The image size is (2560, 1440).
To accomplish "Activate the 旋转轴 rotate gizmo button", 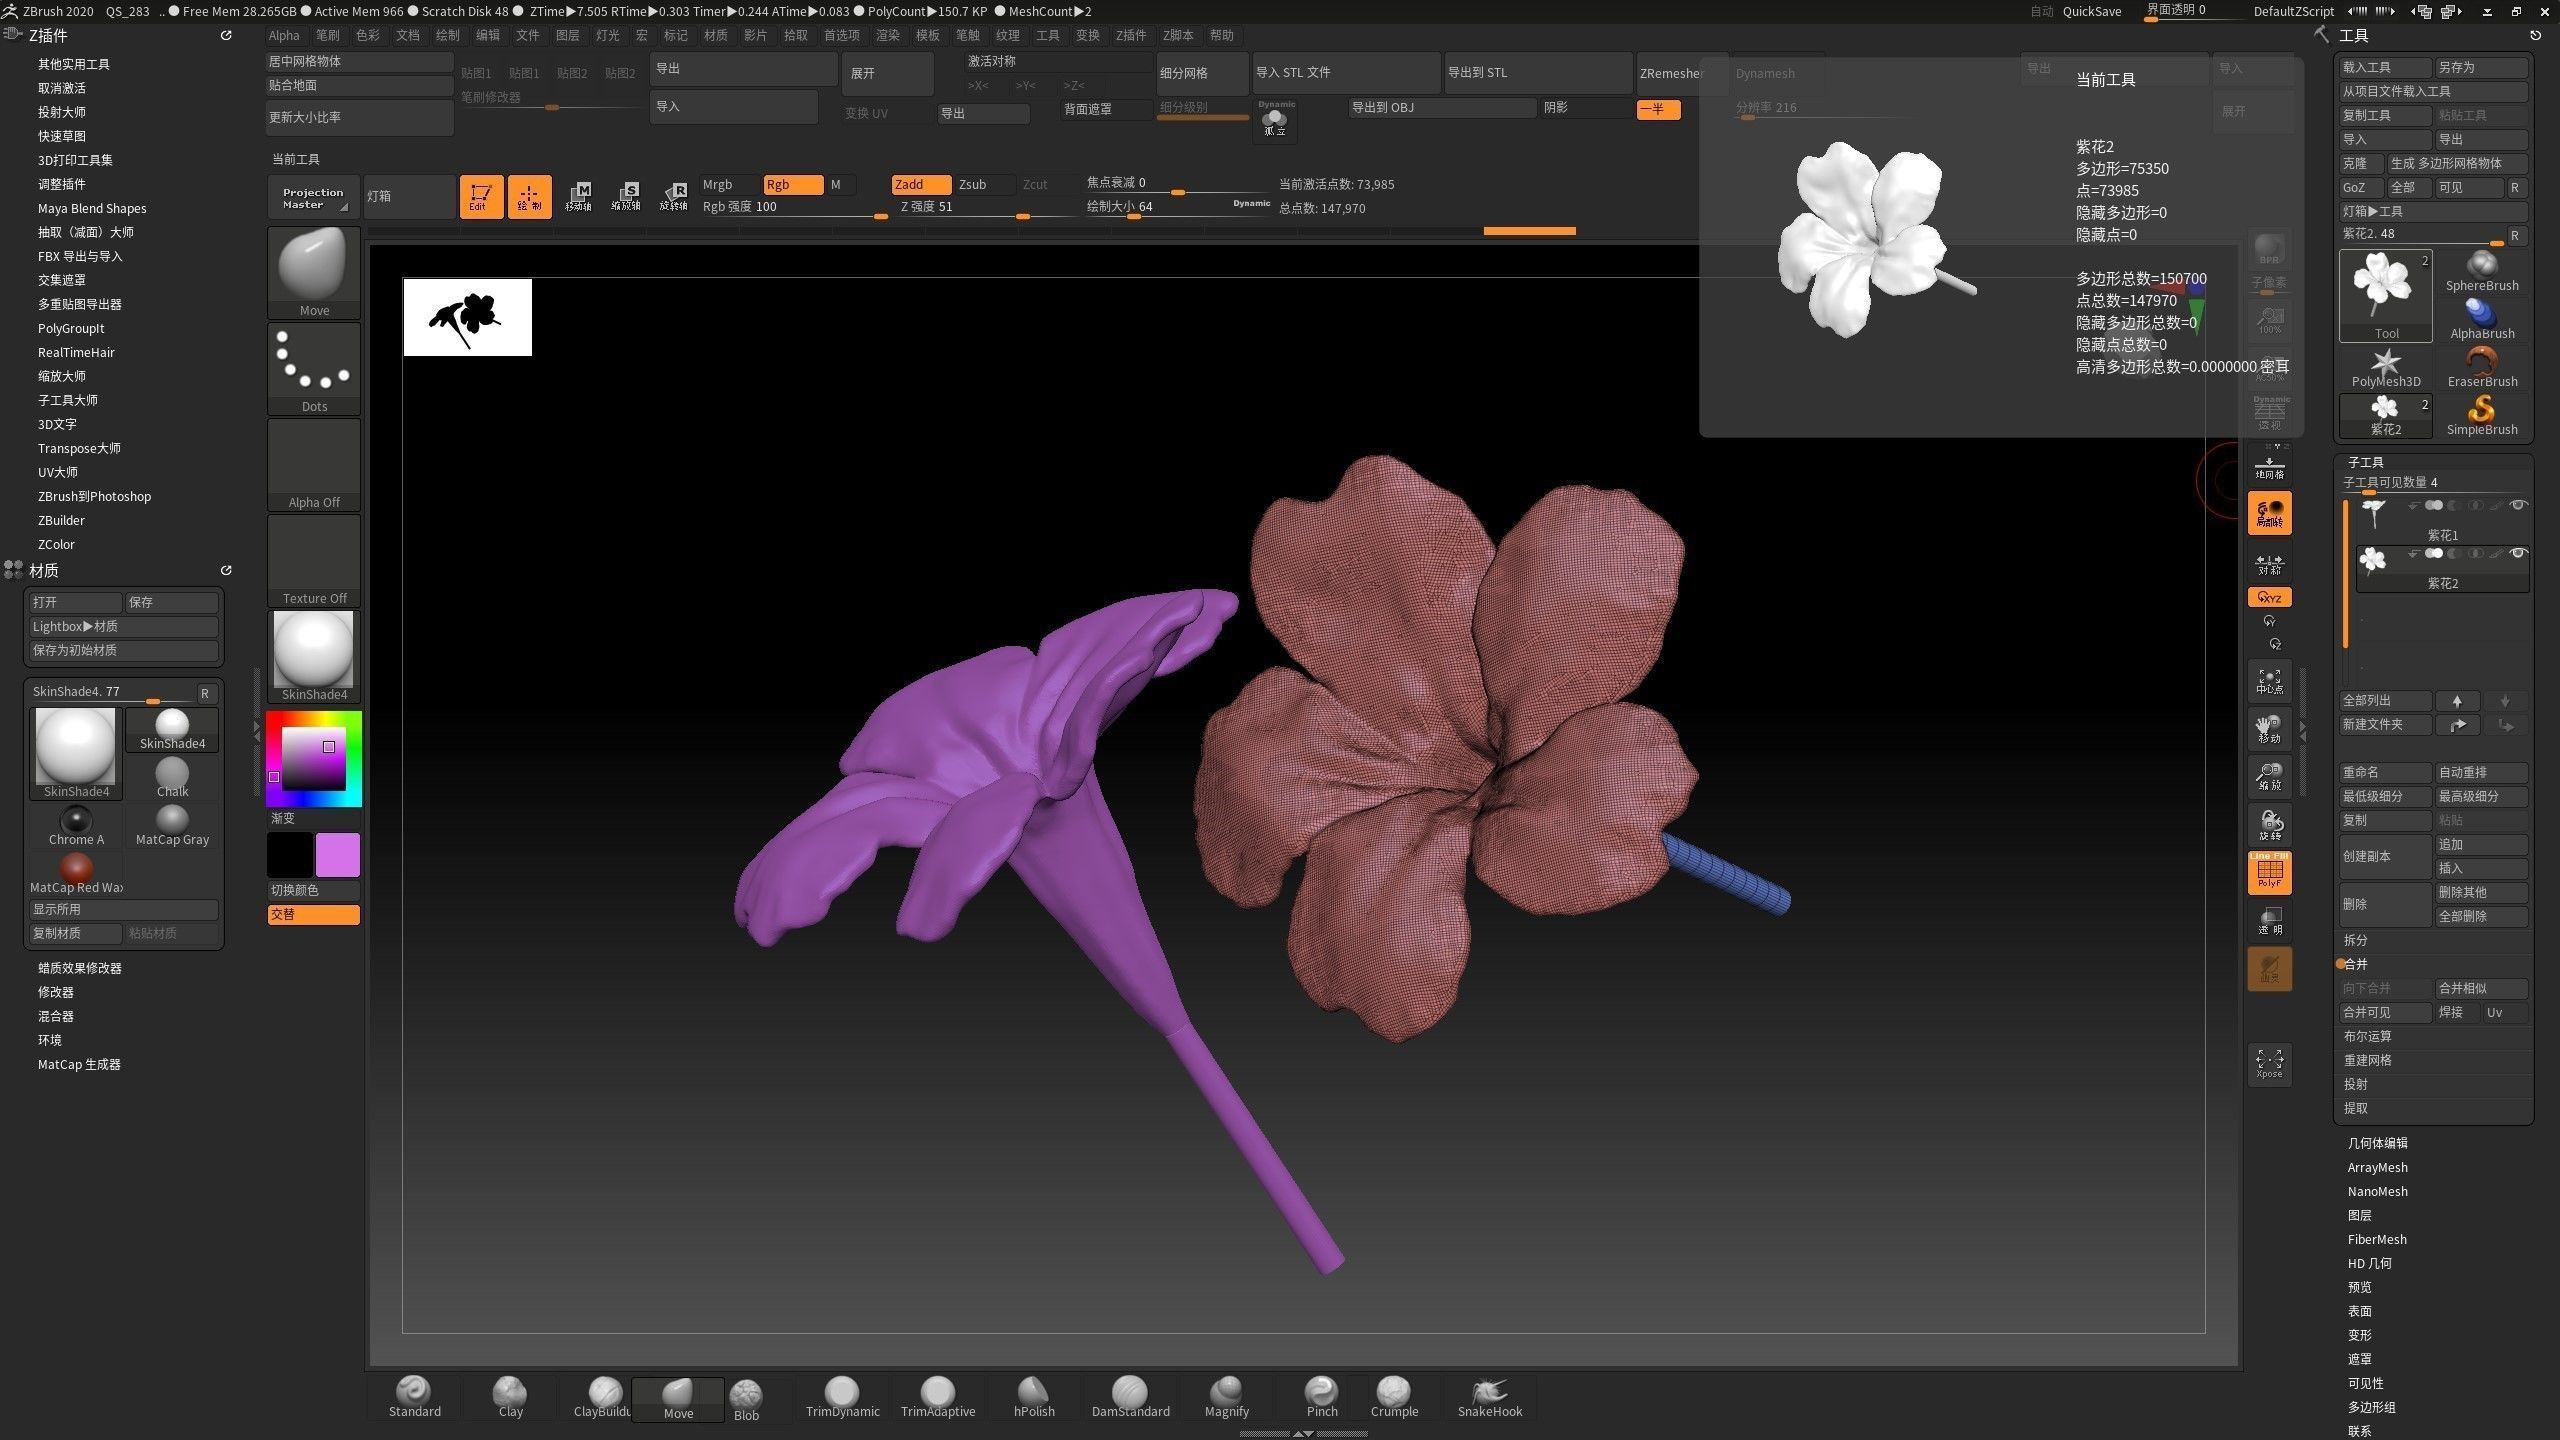I will pyautogui.click(x=674, y=196).
